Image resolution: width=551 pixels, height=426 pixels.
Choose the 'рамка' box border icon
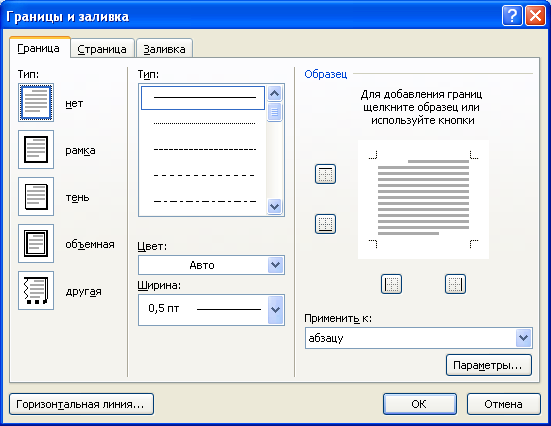coord(36,150)
